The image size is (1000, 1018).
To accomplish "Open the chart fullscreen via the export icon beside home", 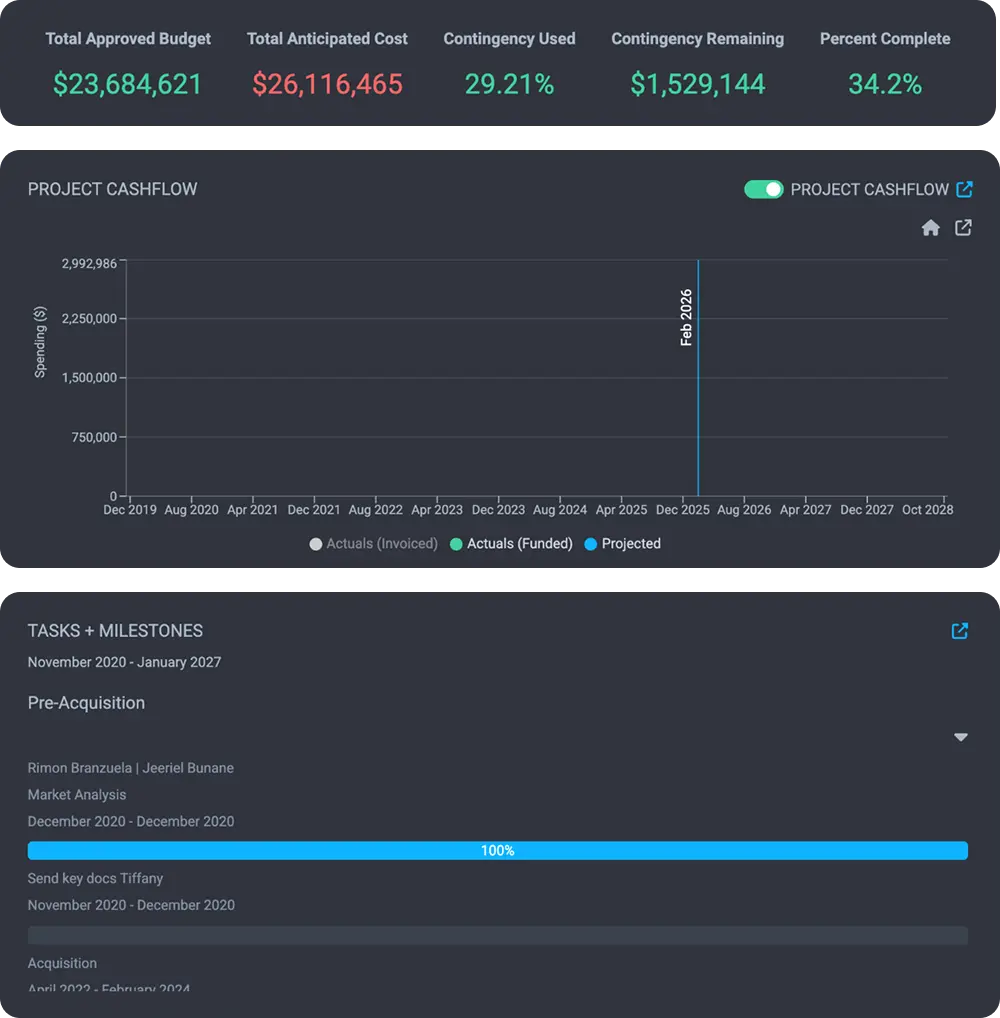I will (962, 228).
